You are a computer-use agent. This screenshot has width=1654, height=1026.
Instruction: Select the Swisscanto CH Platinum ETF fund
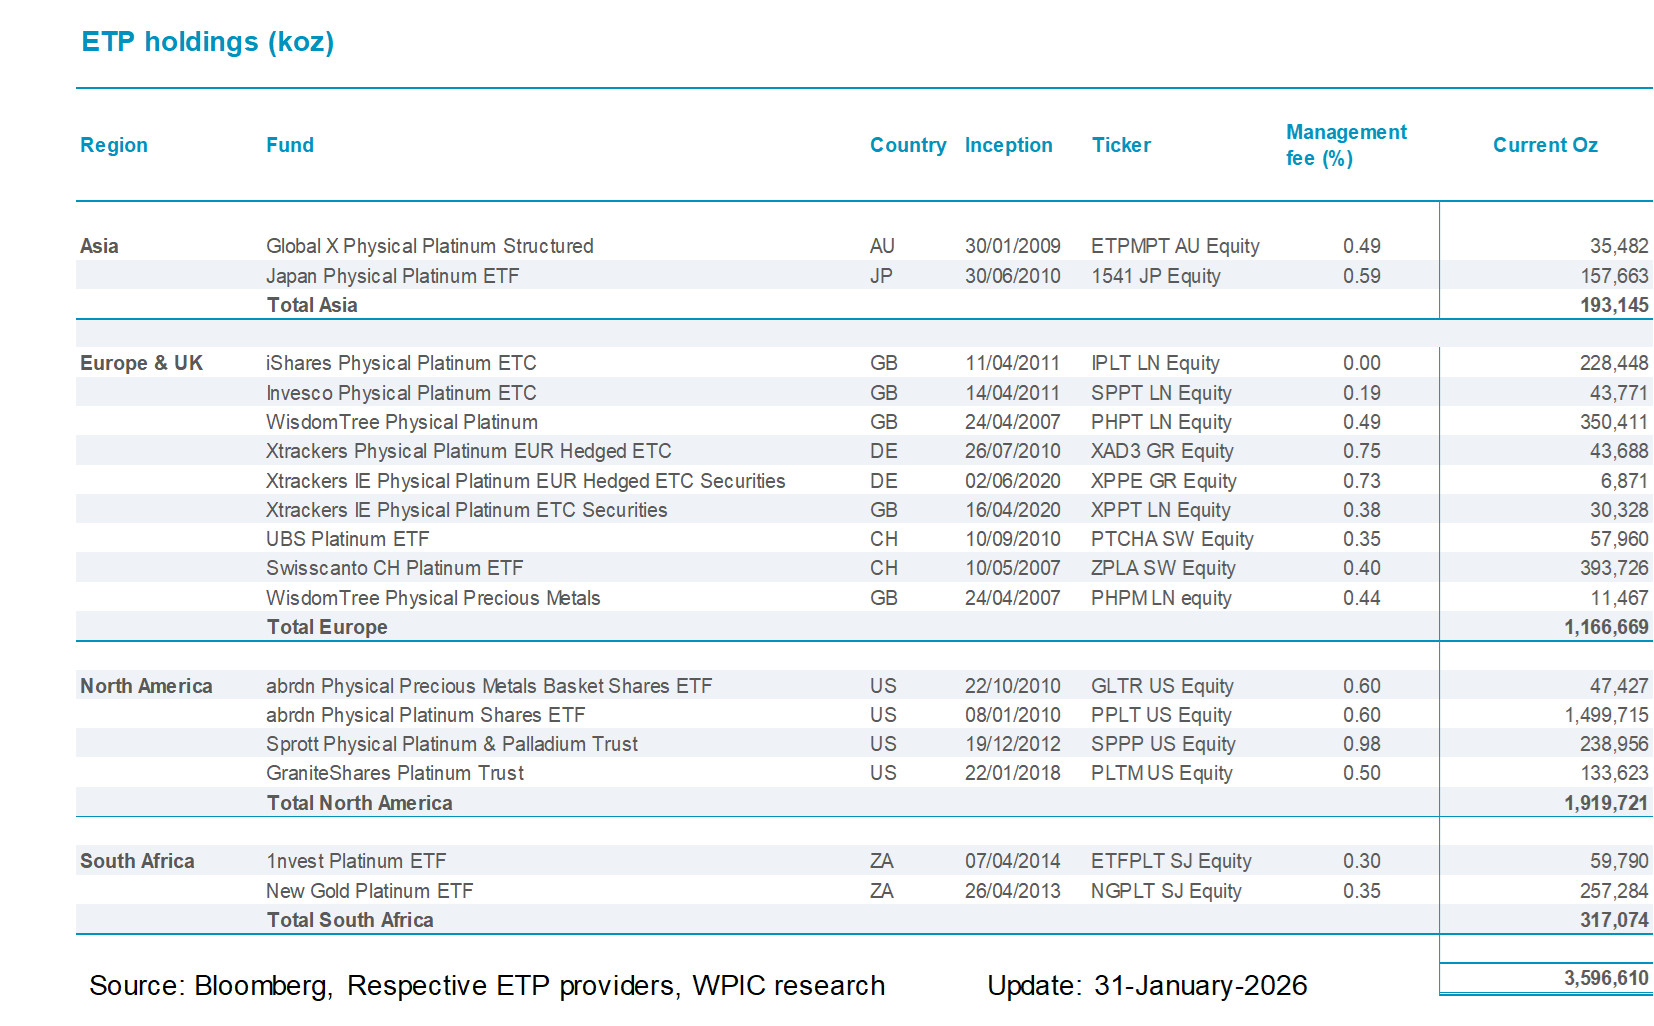(394, 568)
